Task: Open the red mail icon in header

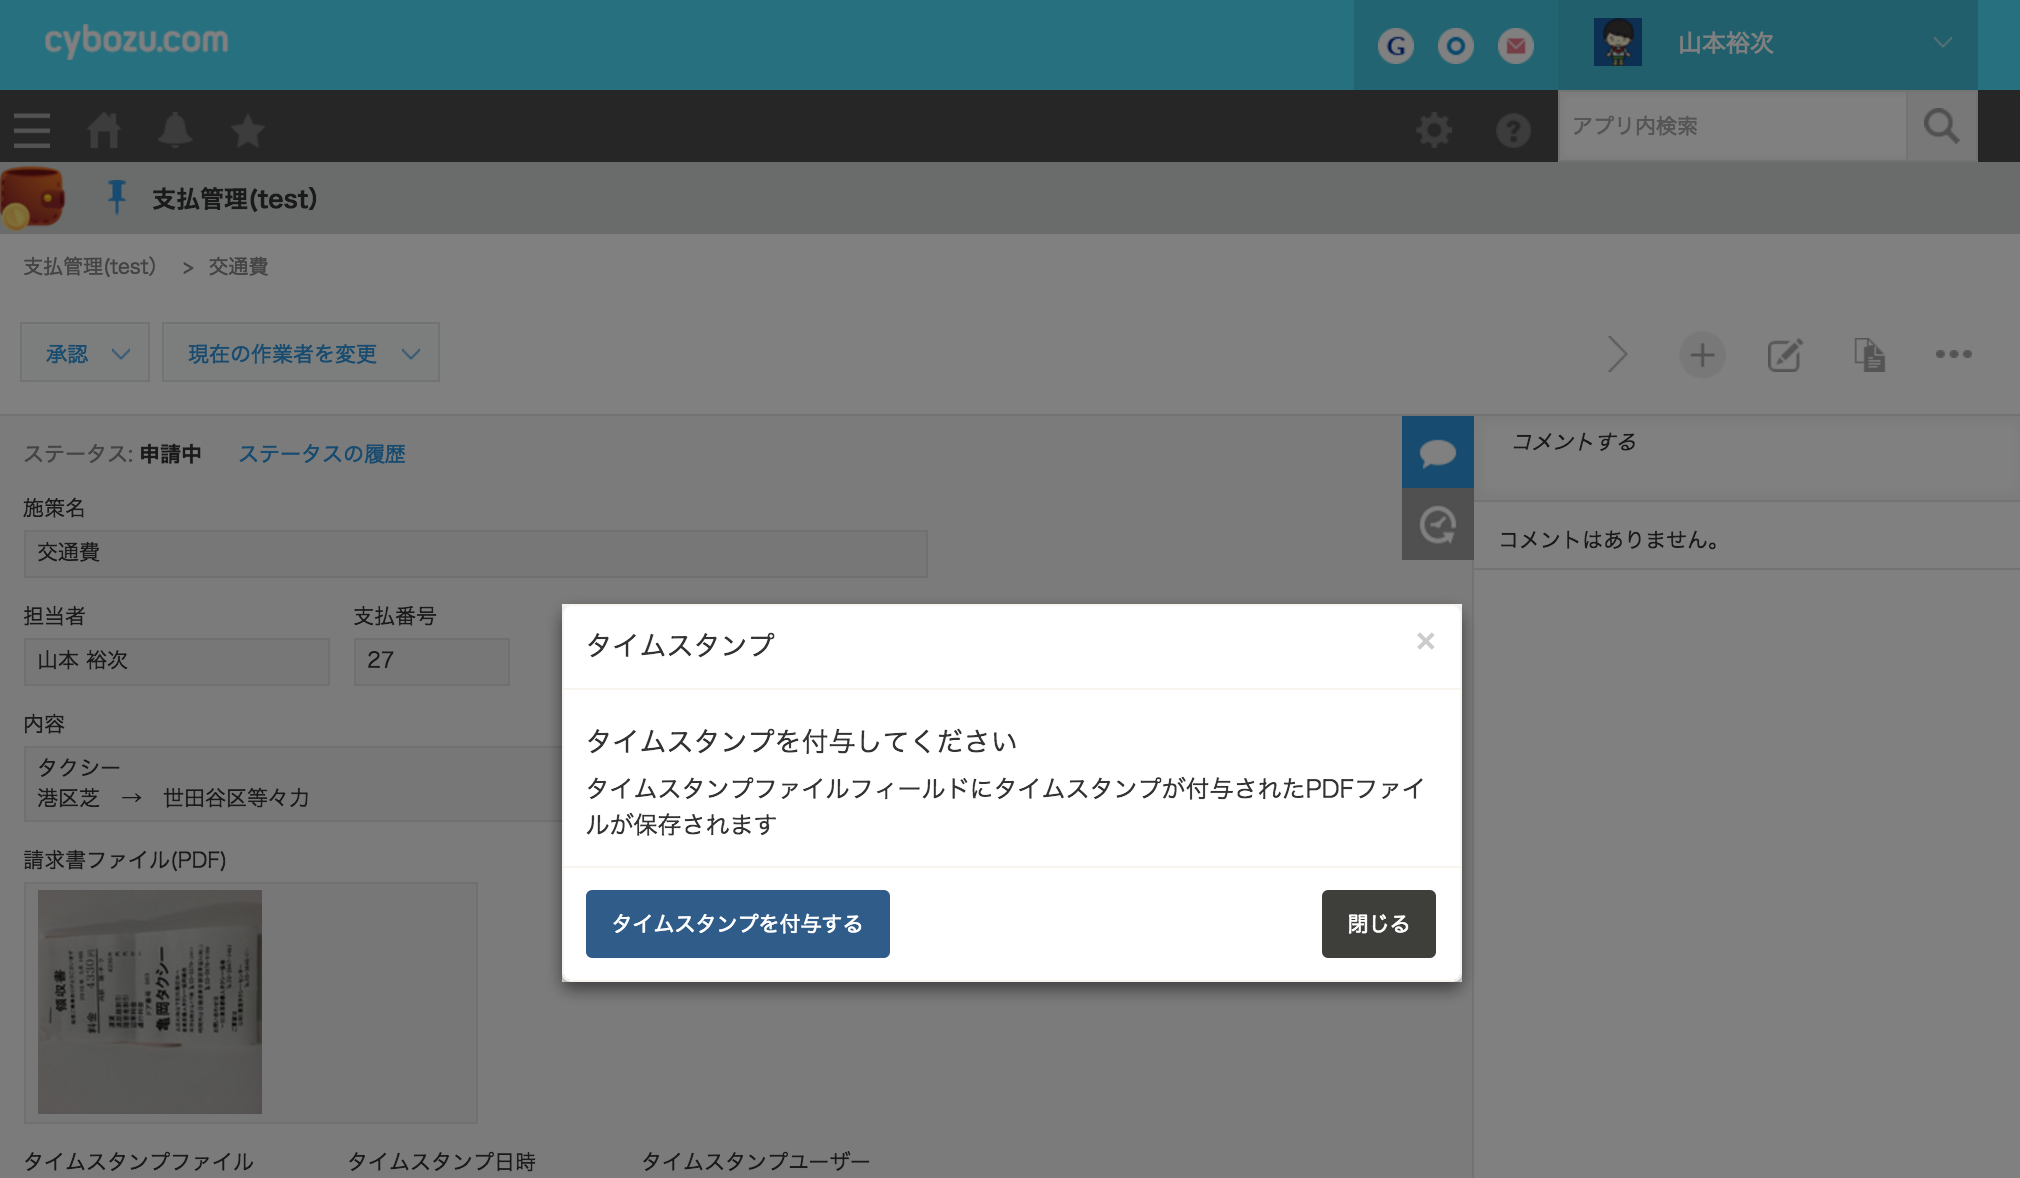Action: tap(1516, 45)
